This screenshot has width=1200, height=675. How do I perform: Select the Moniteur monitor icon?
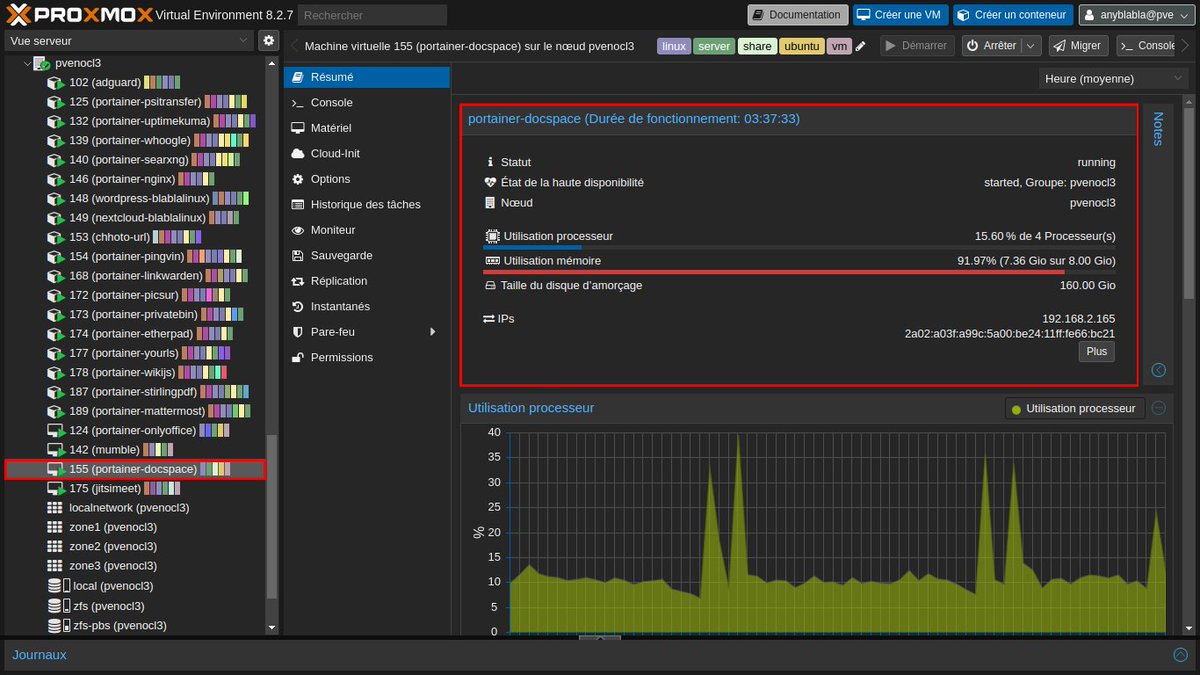300,230
